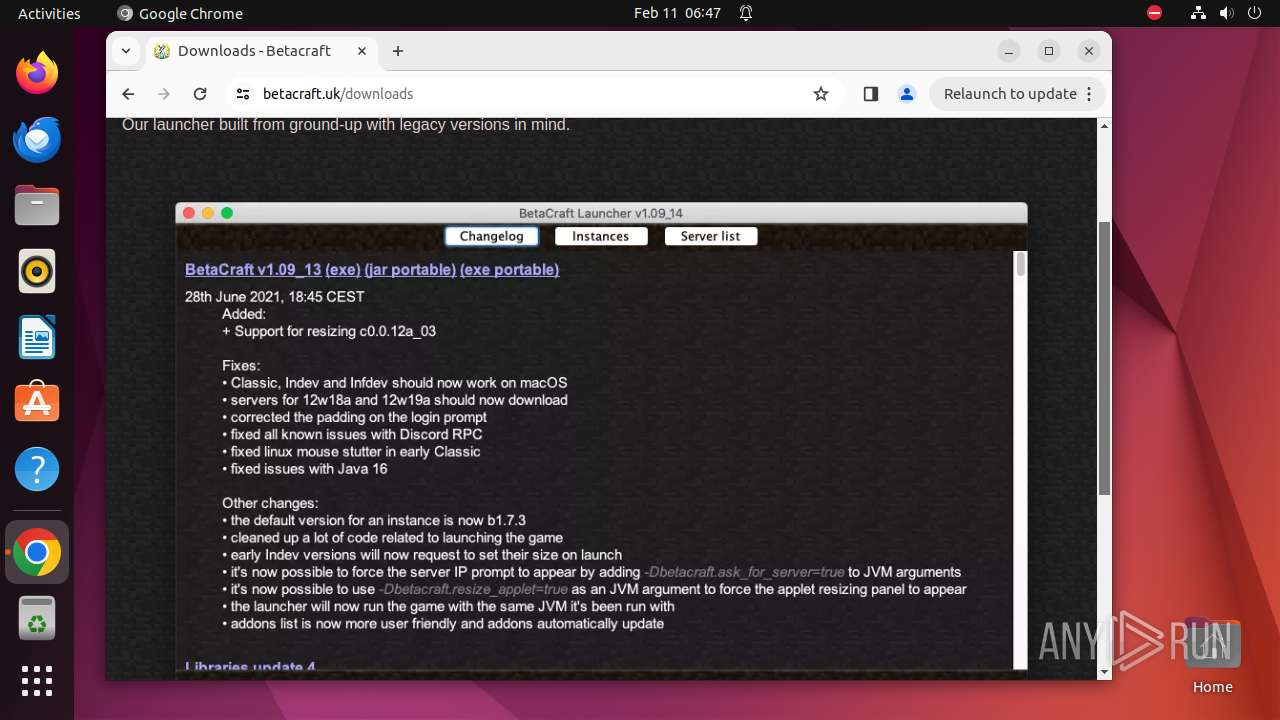This screenshot has width=1280, height=720.
Task: Select the Google Chrome dock icon
Action: click(x=37, y=552)
